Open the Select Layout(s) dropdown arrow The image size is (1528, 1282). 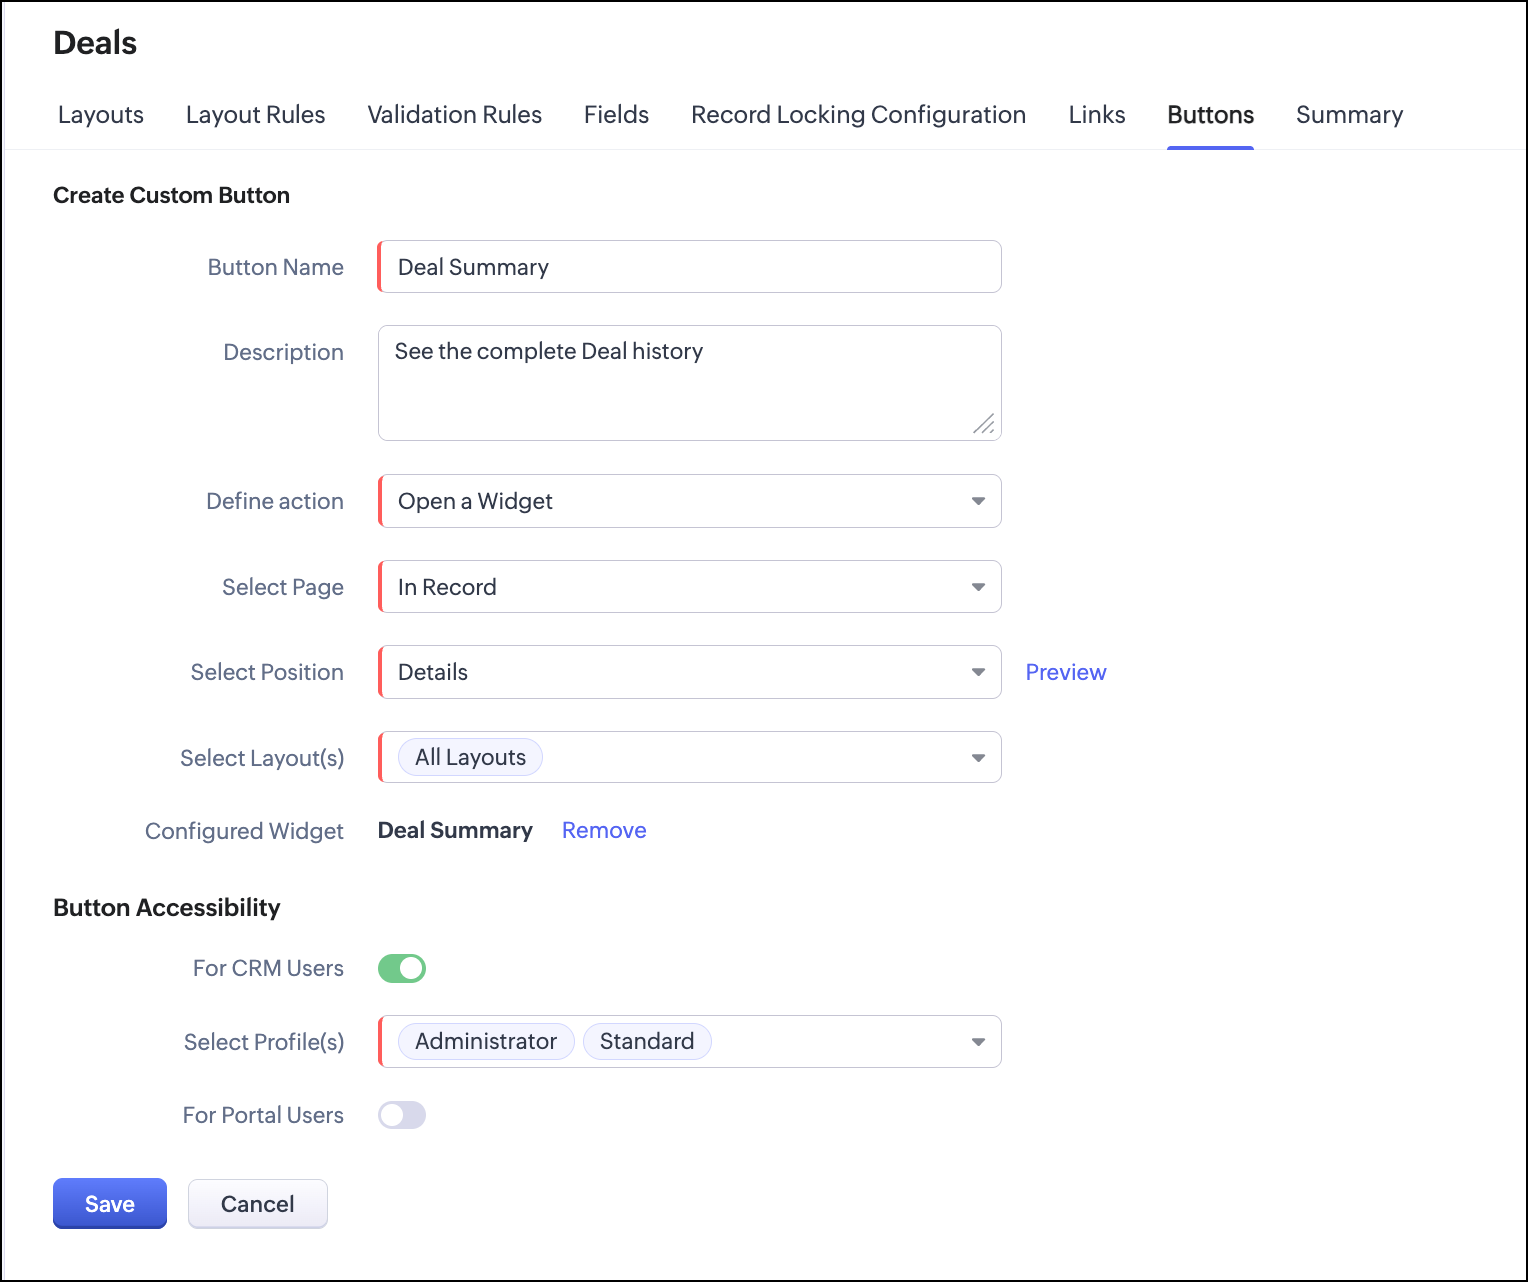click(x=978, y=758)
